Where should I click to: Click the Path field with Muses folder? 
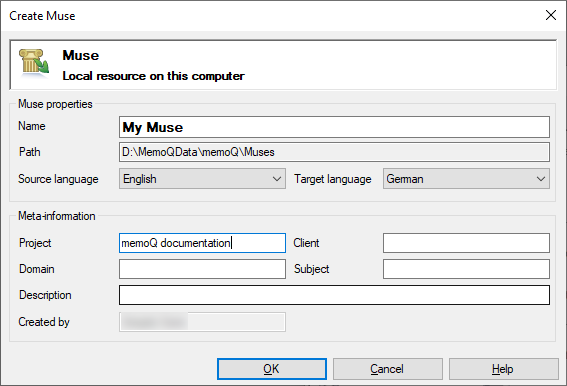point(334,152)
